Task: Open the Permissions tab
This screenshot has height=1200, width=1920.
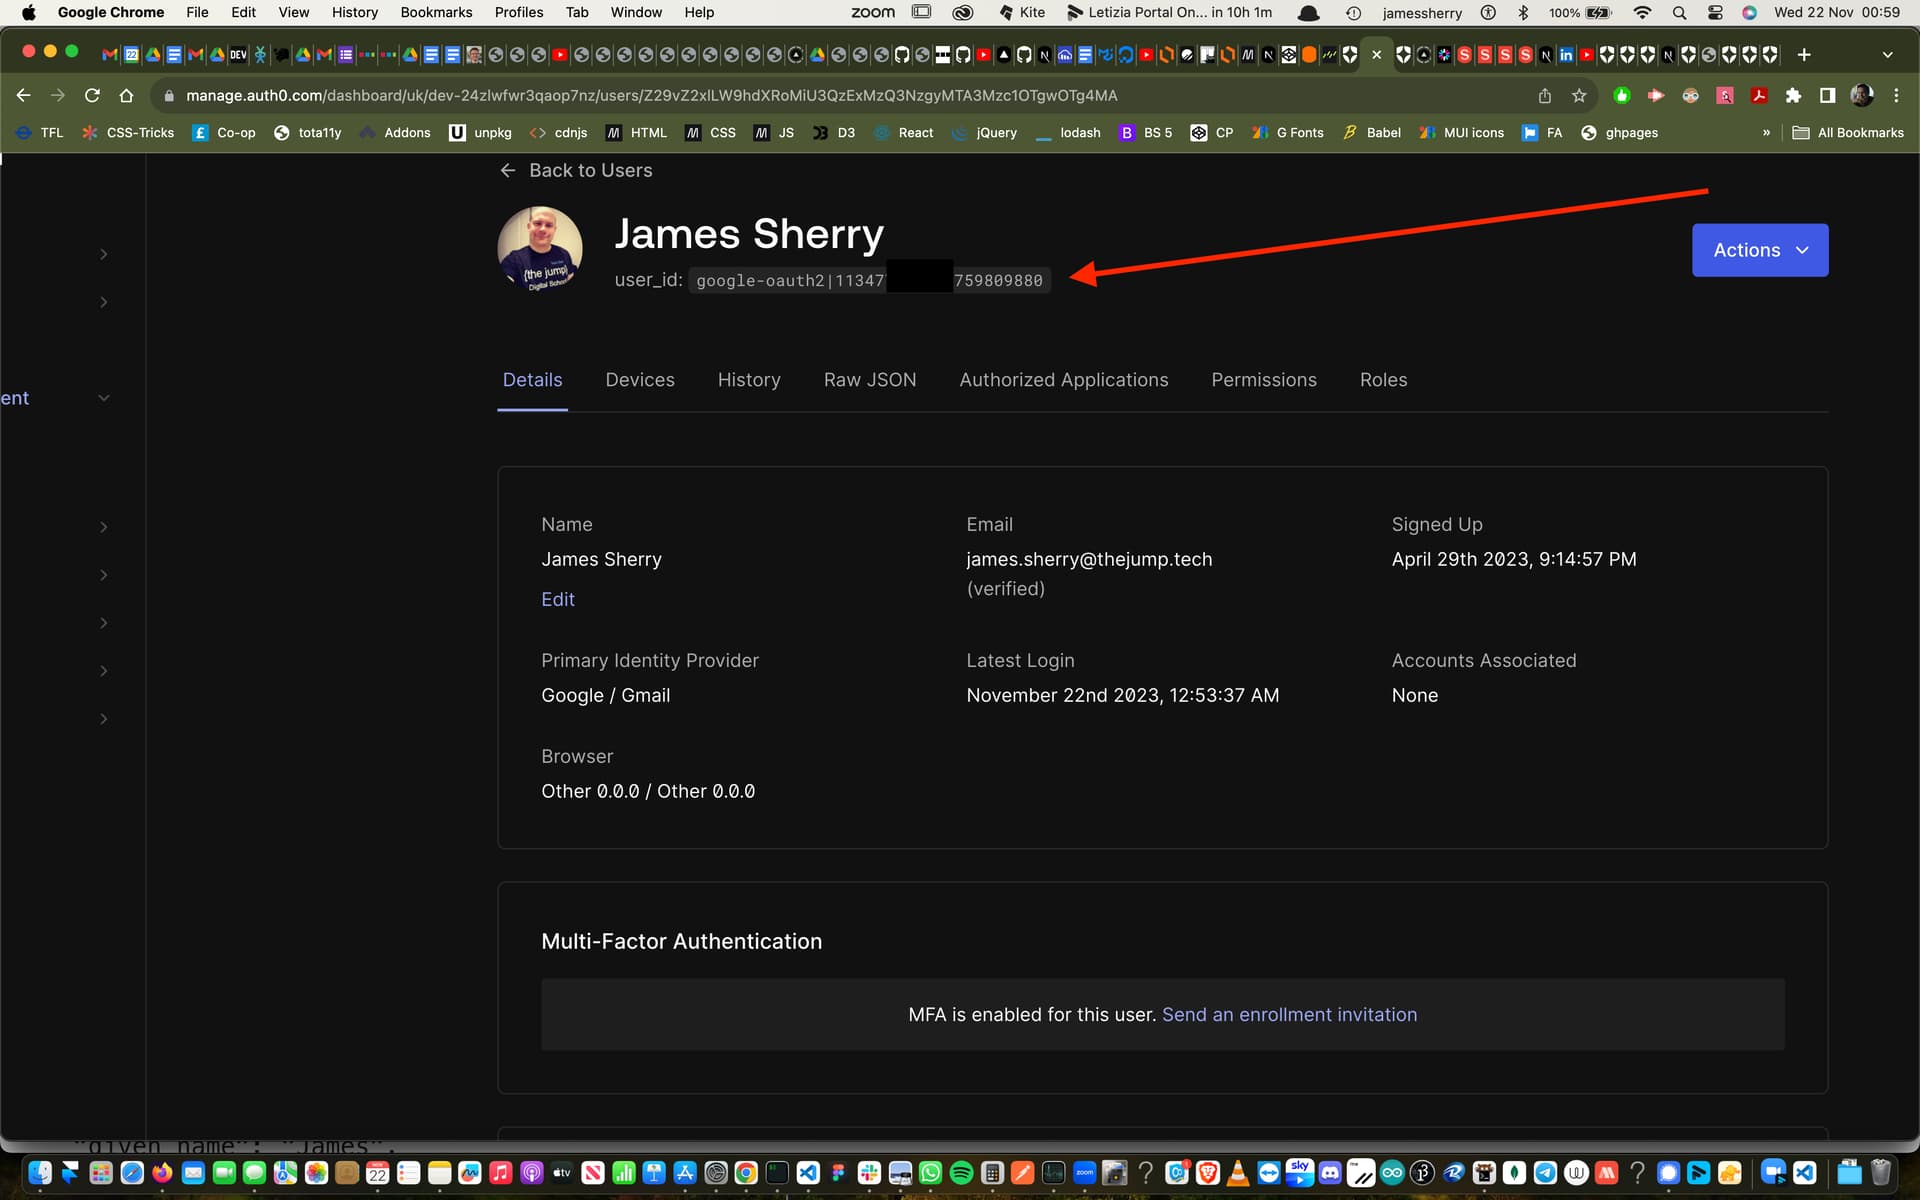Action: point(1263,380)
